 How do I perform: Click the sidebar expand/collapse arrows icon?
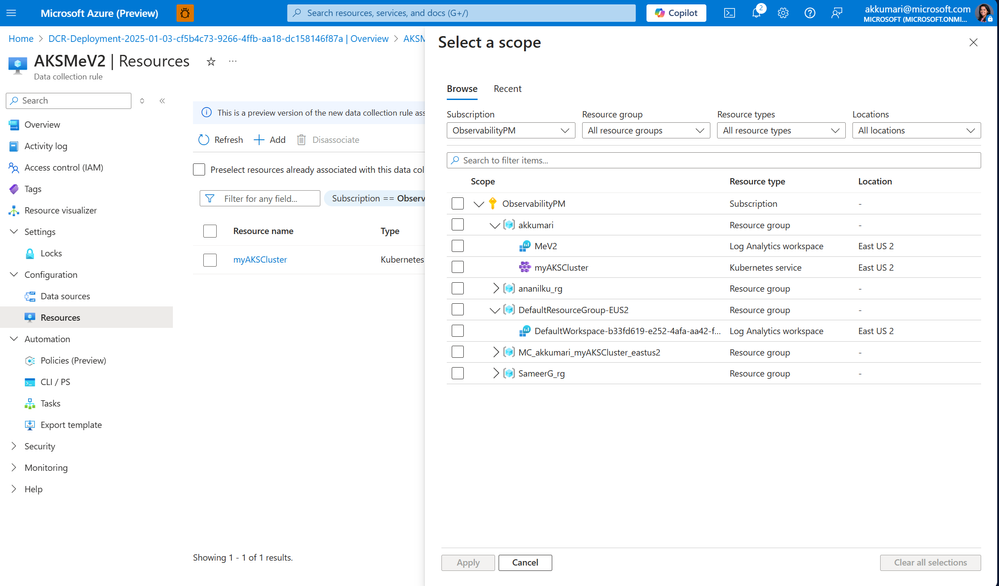click(142, 101)
